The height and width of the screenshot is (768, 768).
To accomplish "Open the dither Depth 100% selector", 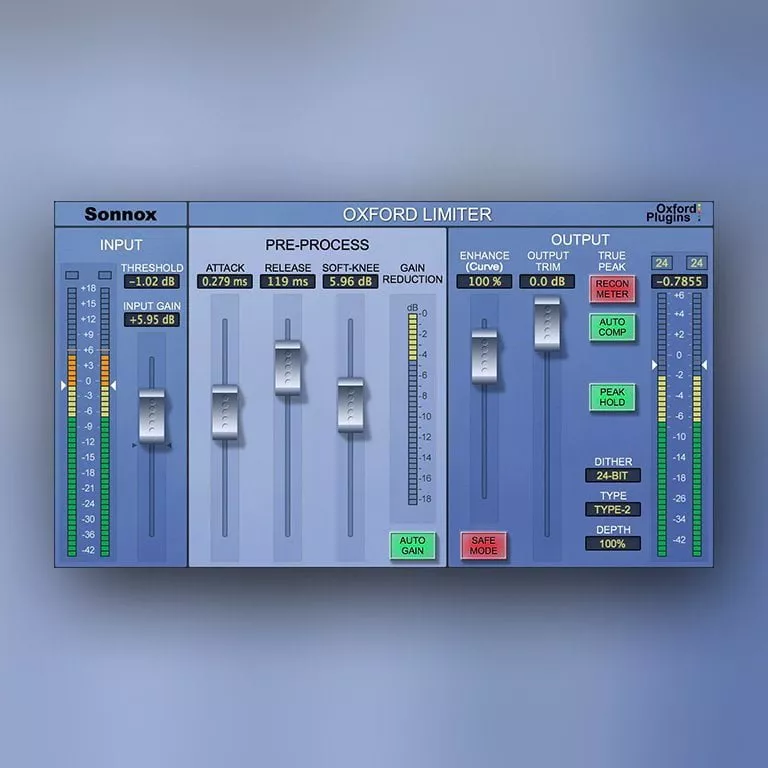I will coord(612,543).
